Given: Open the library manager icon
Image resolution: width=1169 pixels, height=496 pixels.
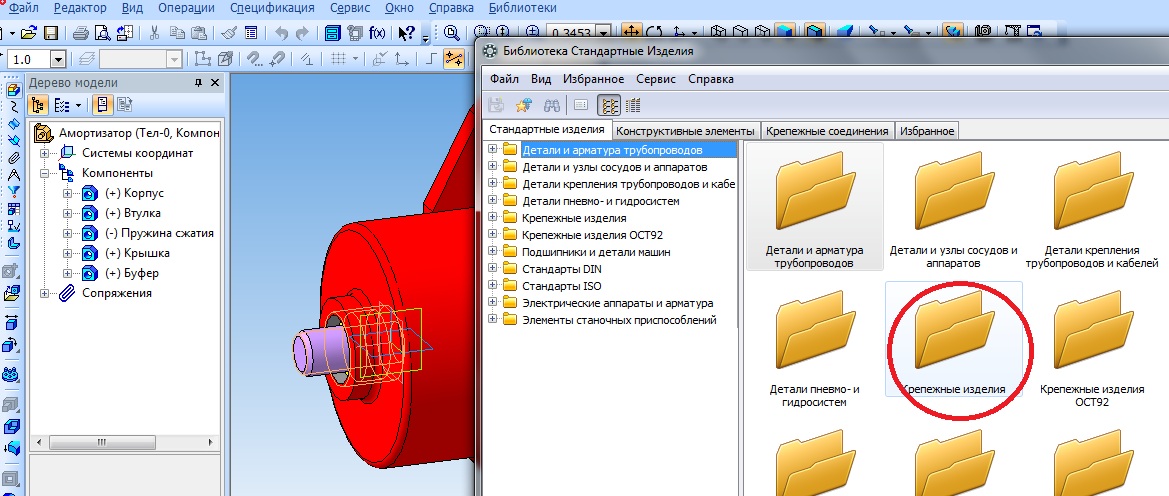Looking at the screenshot, I should tap(333, 33).
